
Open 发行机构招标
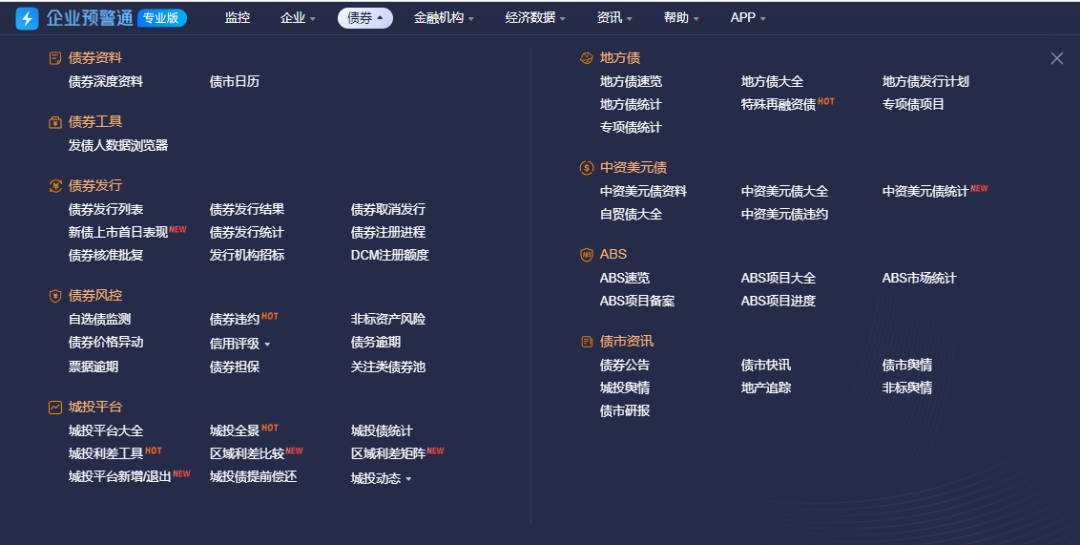(x=247, y=255)
